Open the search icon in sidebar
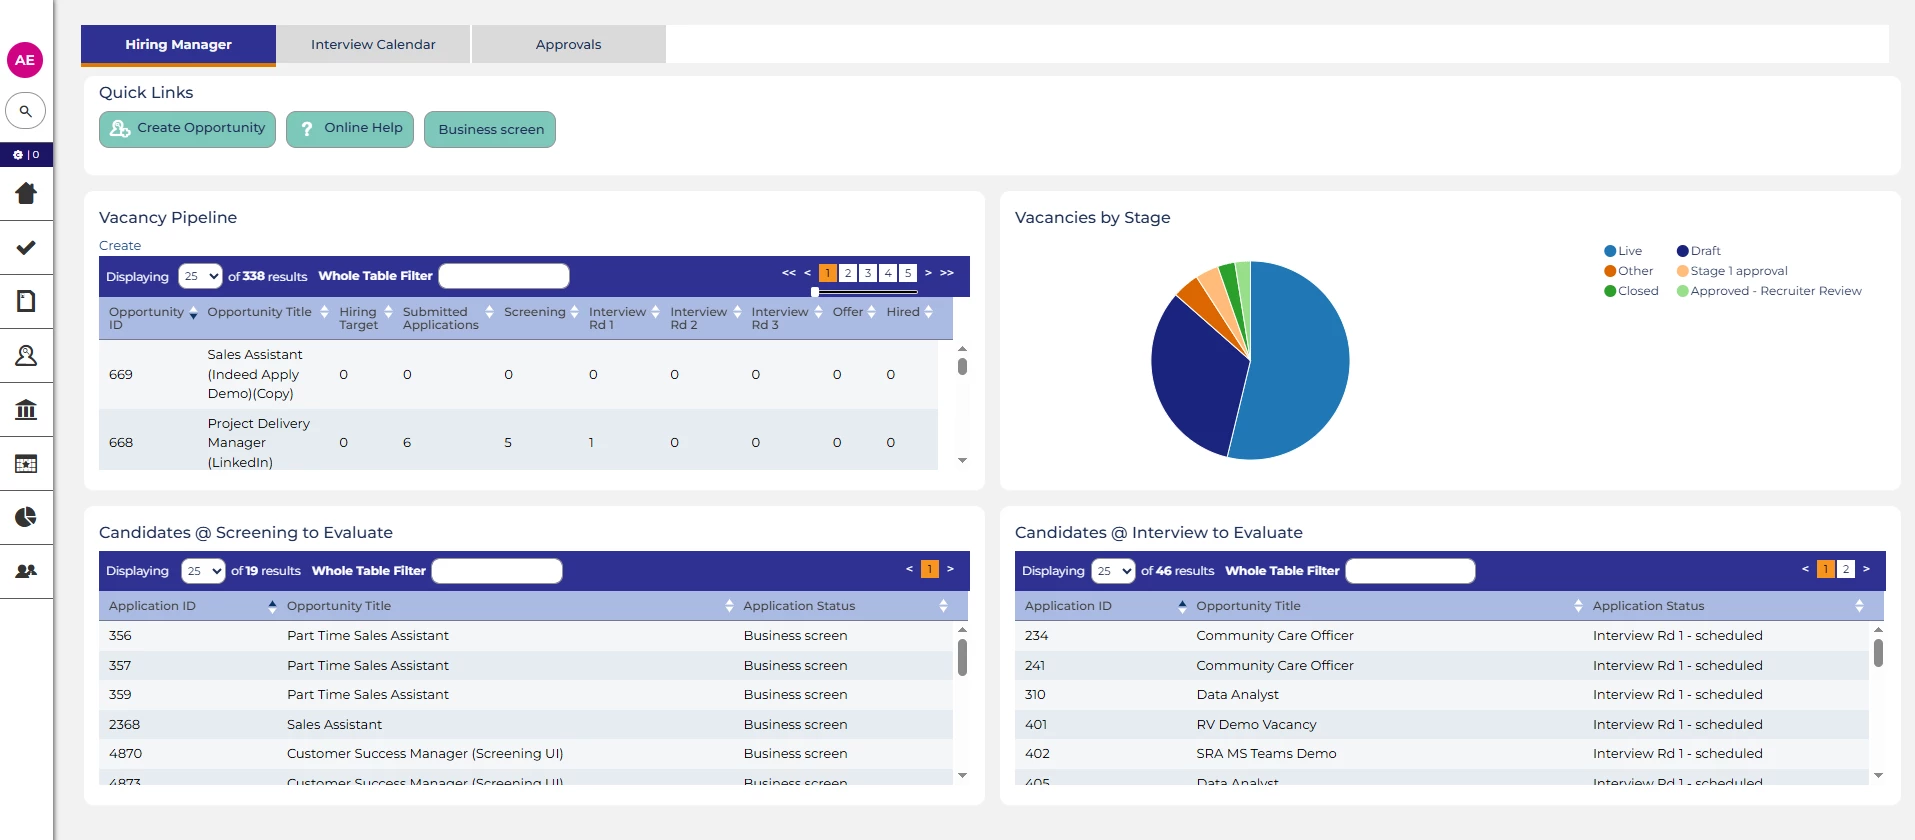 pos(26,111)
